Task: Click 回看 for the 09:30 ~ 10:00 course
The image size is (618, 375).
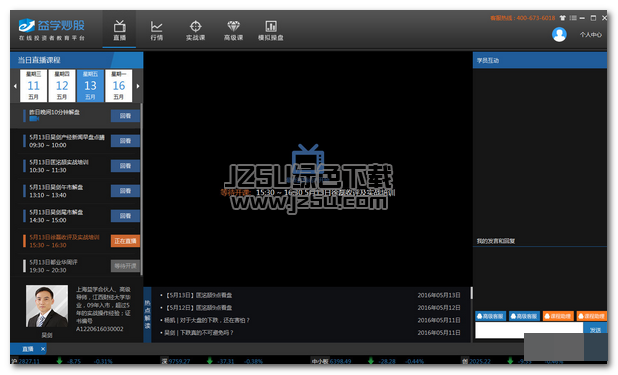Action: (x=125, y=141)
